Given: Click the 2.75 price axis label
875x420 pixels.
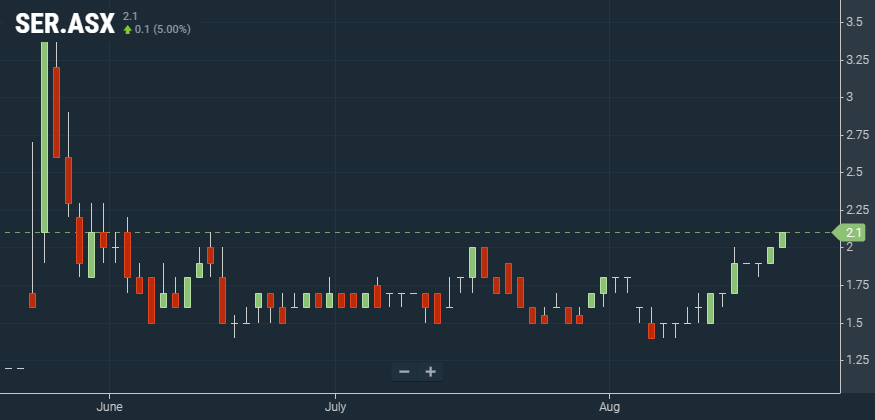Looking at the screenshot, I should coord(858,135).
